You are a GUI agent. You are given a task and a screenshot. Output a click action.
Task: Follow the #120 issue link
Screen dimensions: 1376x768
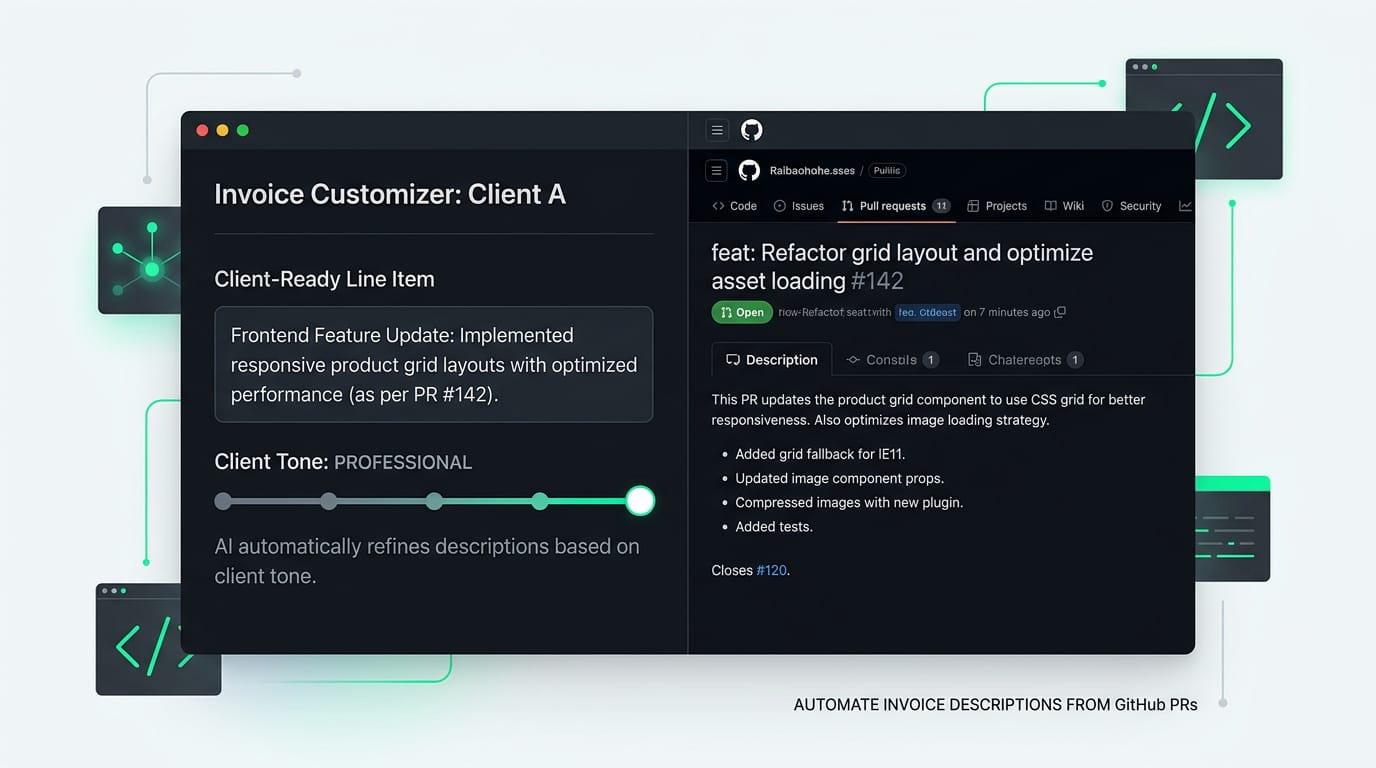pyautogui.click(x=771, y=570)
